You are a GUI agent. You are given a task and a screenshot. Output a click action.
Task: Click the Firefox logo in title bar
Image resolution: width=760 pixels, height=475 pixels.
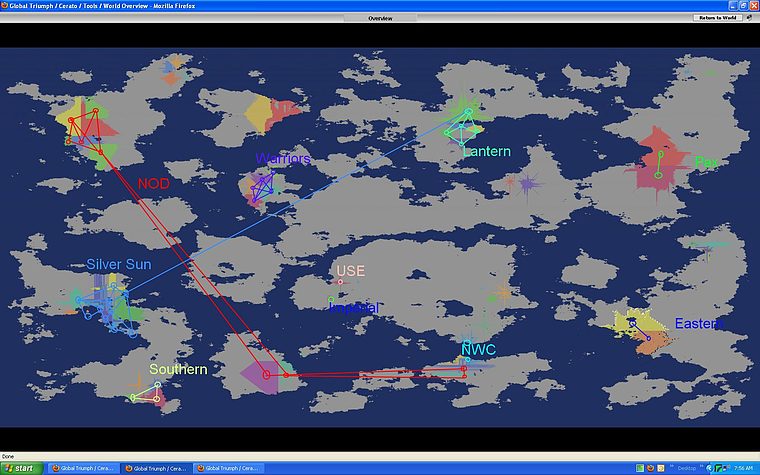point(4,5)
